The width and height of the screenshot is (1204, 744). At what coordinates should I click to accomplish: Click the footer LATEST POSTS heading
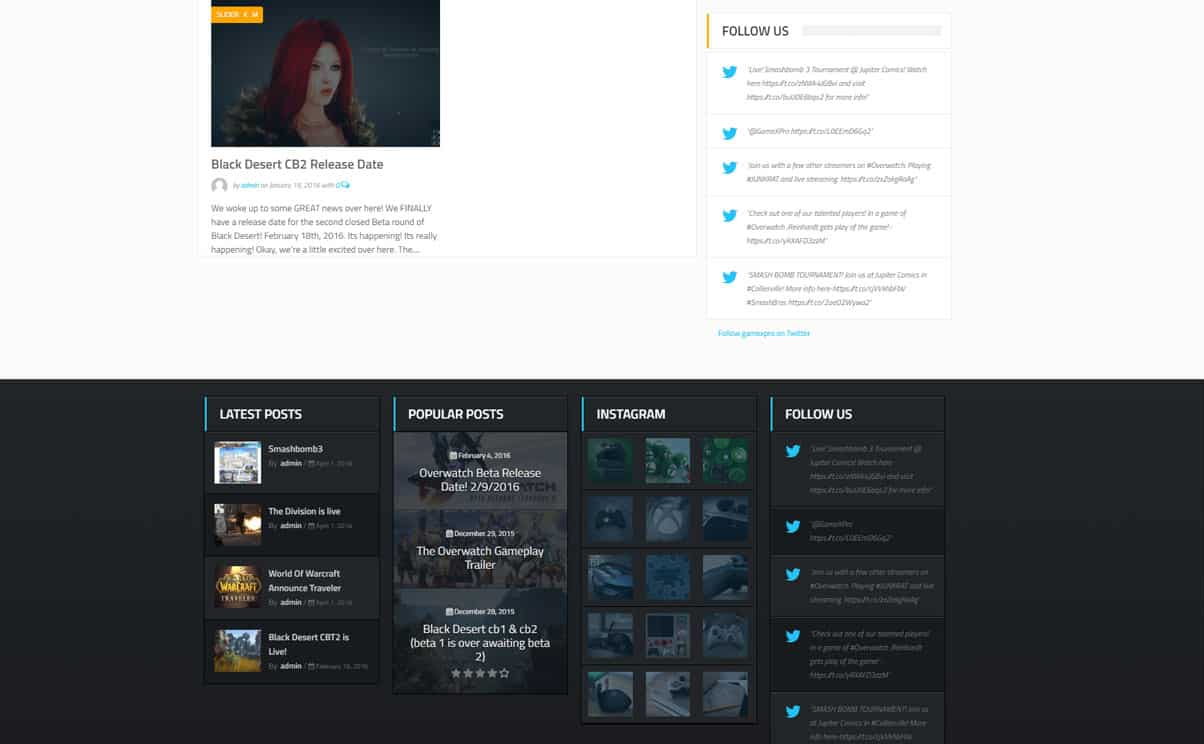(261, 414)
